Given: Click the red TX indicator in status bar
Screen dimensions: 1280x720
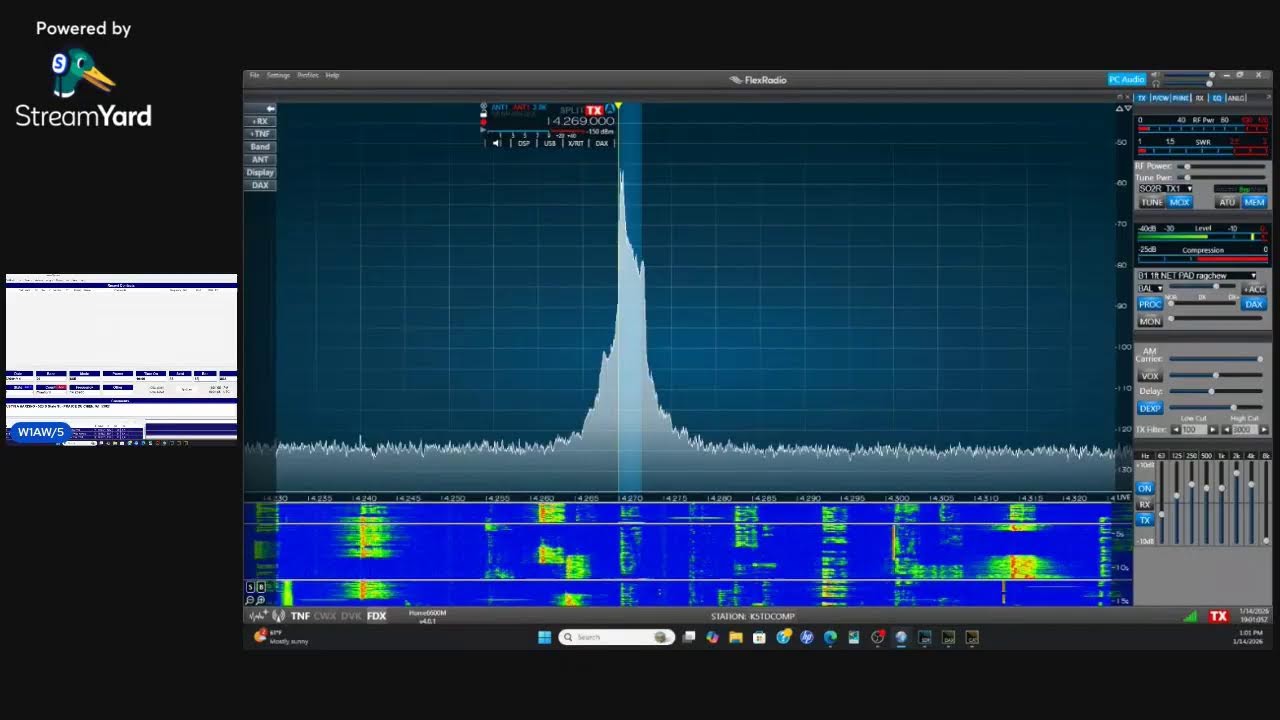Looking at the screenshot, I should tap(1218, 616).
